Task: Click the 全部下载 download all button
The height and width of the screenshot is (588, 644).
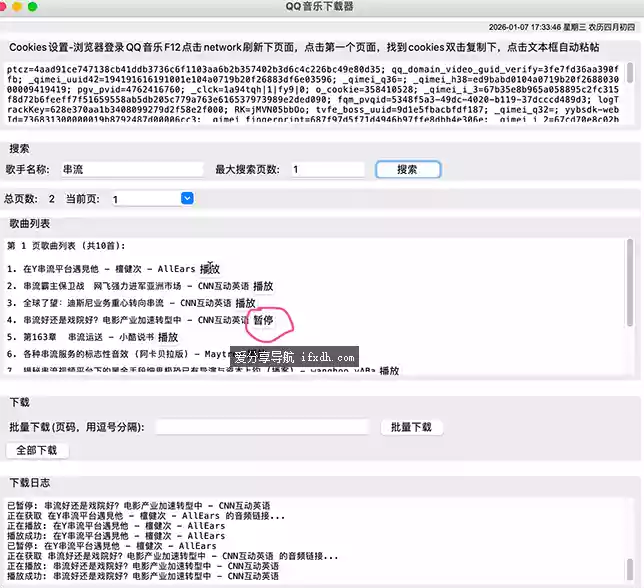Action: tap(37, 450)
